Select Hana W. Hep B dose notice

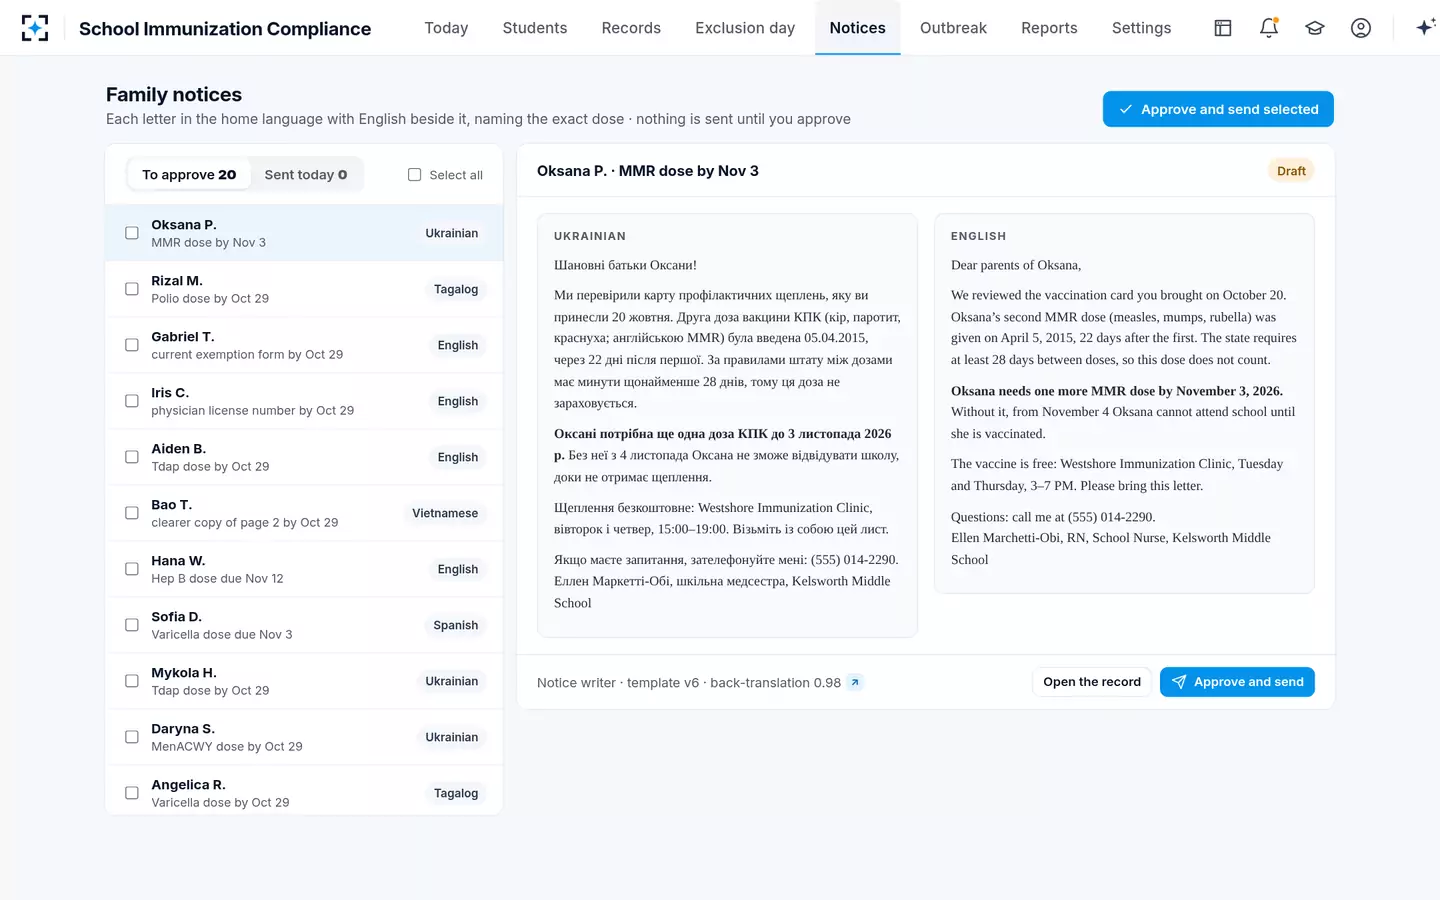(304, 569)
